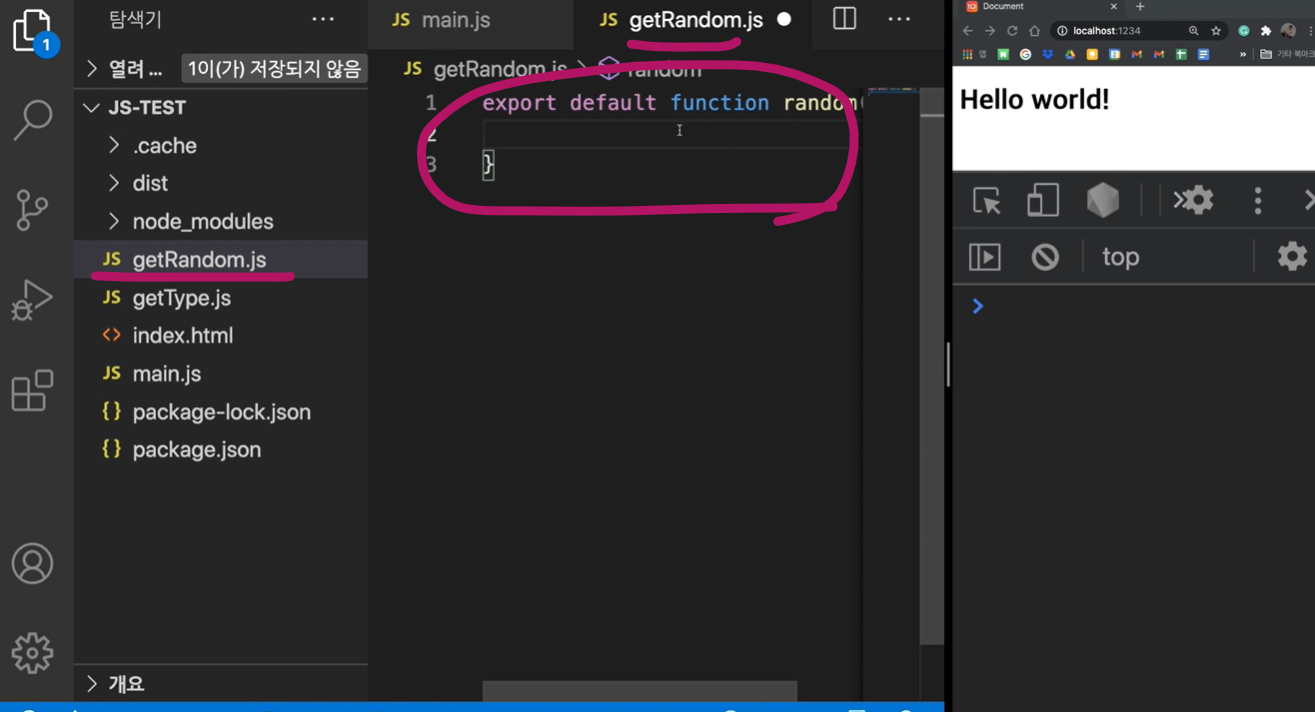Screen dimensions: 1315x712
Task: Open the editor more actions menu
Action: tap(899, 19)
